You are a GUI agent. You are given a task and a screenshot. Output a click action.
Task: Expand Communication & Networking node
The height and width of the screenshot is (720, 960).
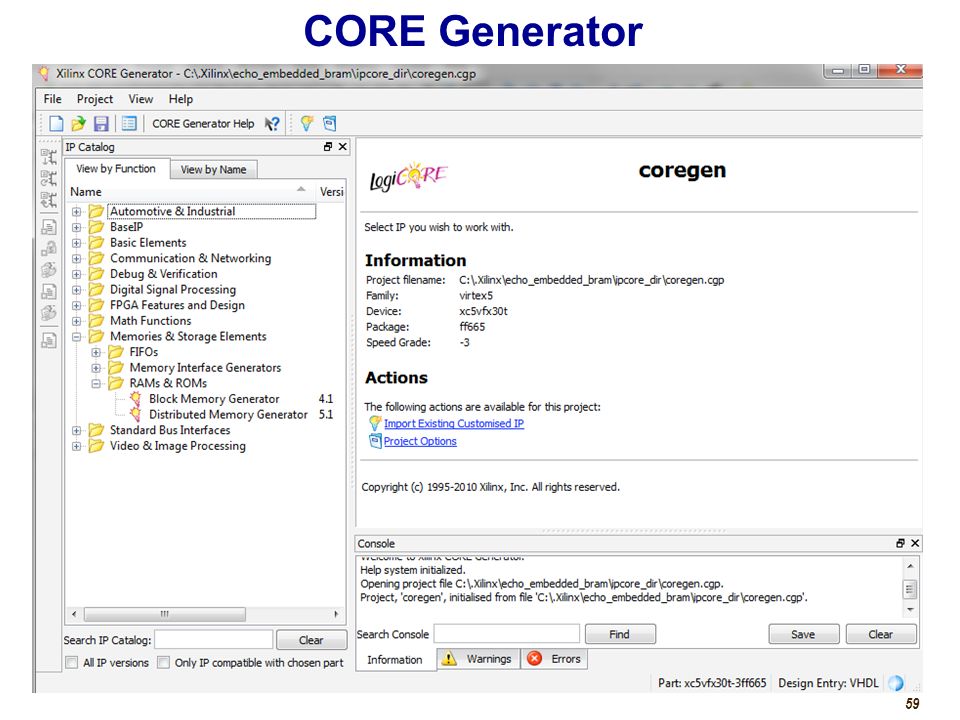coord(77,258)
